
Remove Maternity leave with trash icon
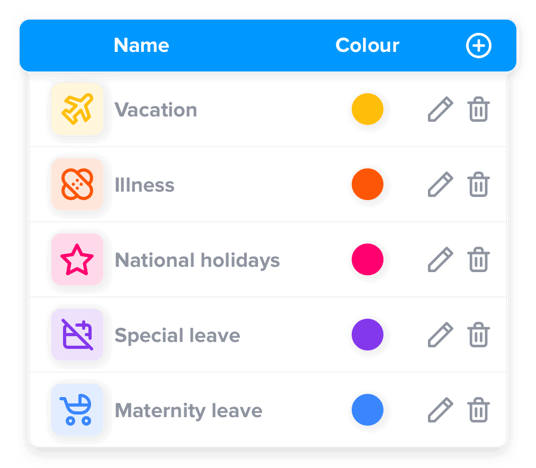click(x=478, y=410)
